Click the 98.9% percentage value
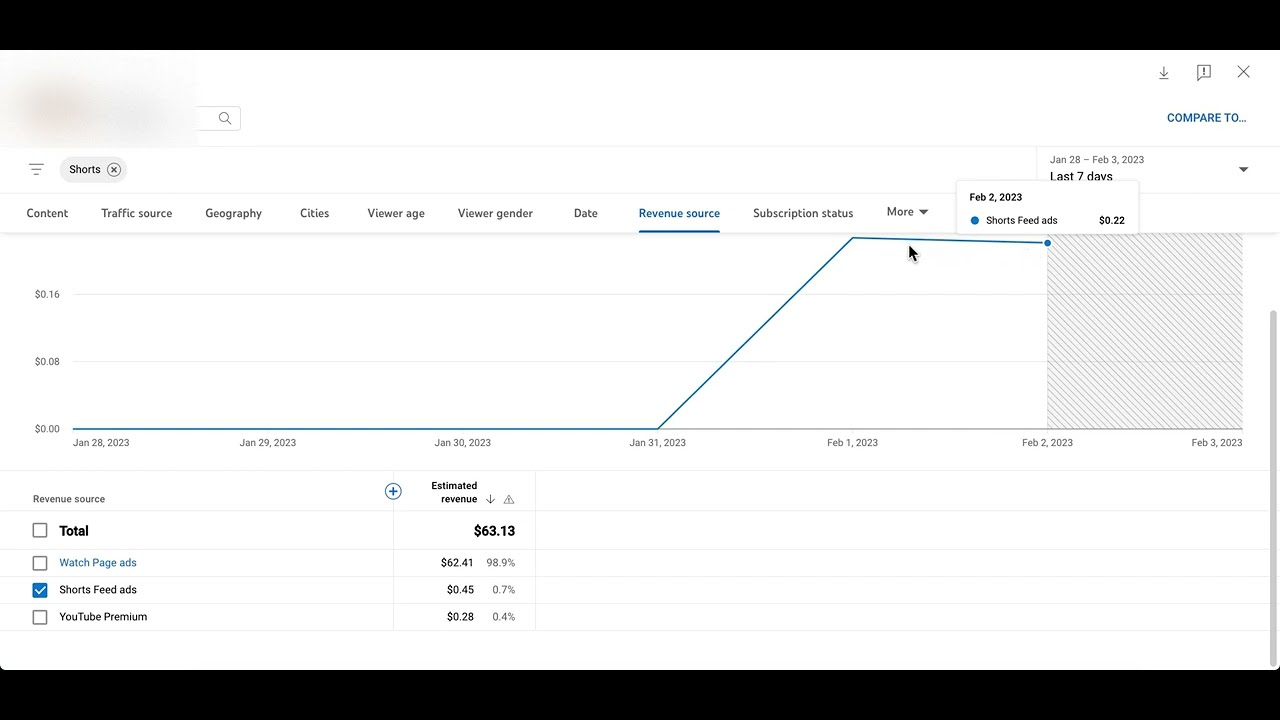 tap(500, 563)
